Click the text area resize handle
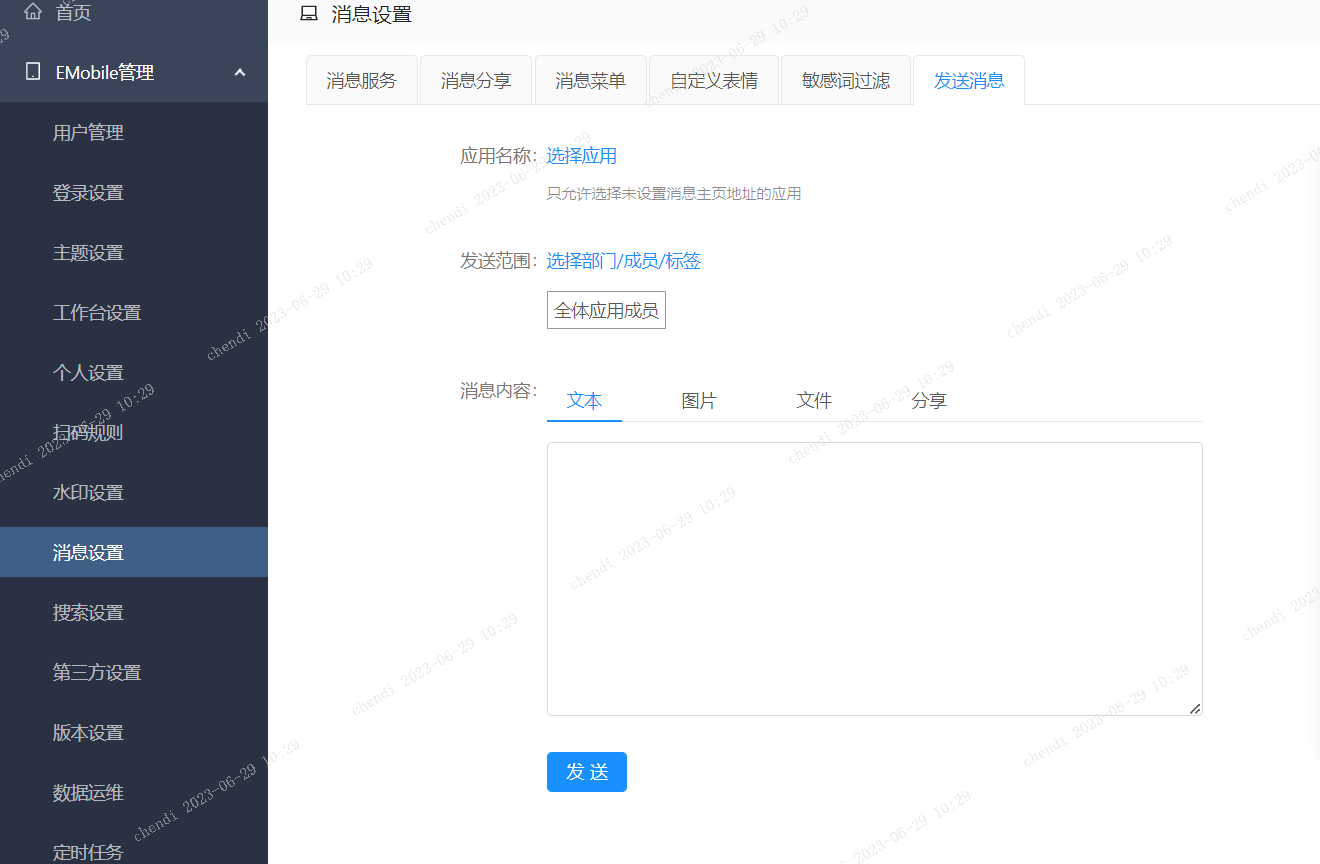This screenshot has height=864, width=1320. point(1195,709)
